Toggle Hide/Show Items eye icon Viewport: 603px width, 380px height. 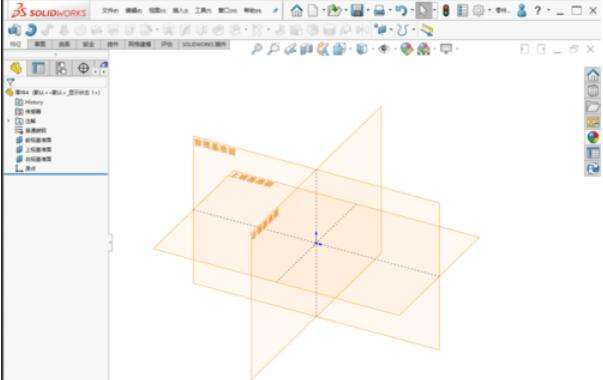point(383,49)
